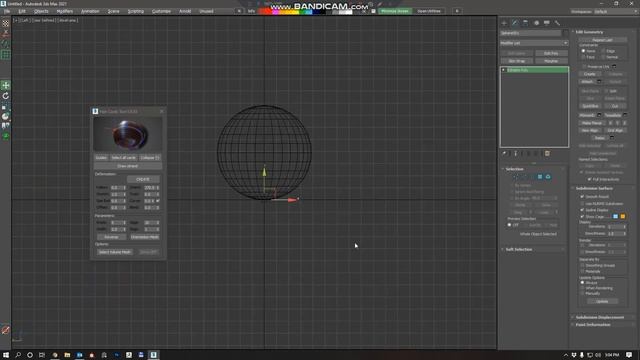Click Show End Result toggle icon
Screen dimensions: 640x360
tap(516, 153)
